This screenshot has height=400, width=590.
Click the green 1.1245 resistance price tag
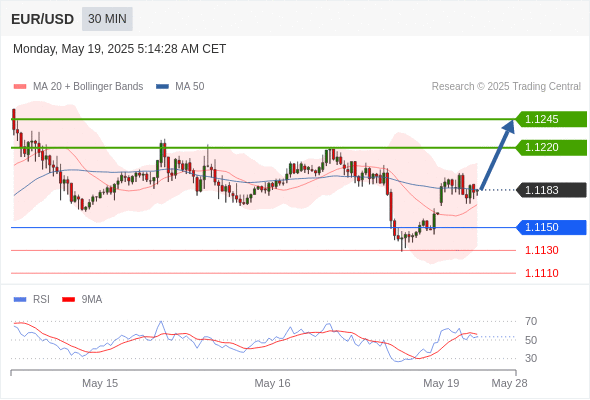(551, 119)
